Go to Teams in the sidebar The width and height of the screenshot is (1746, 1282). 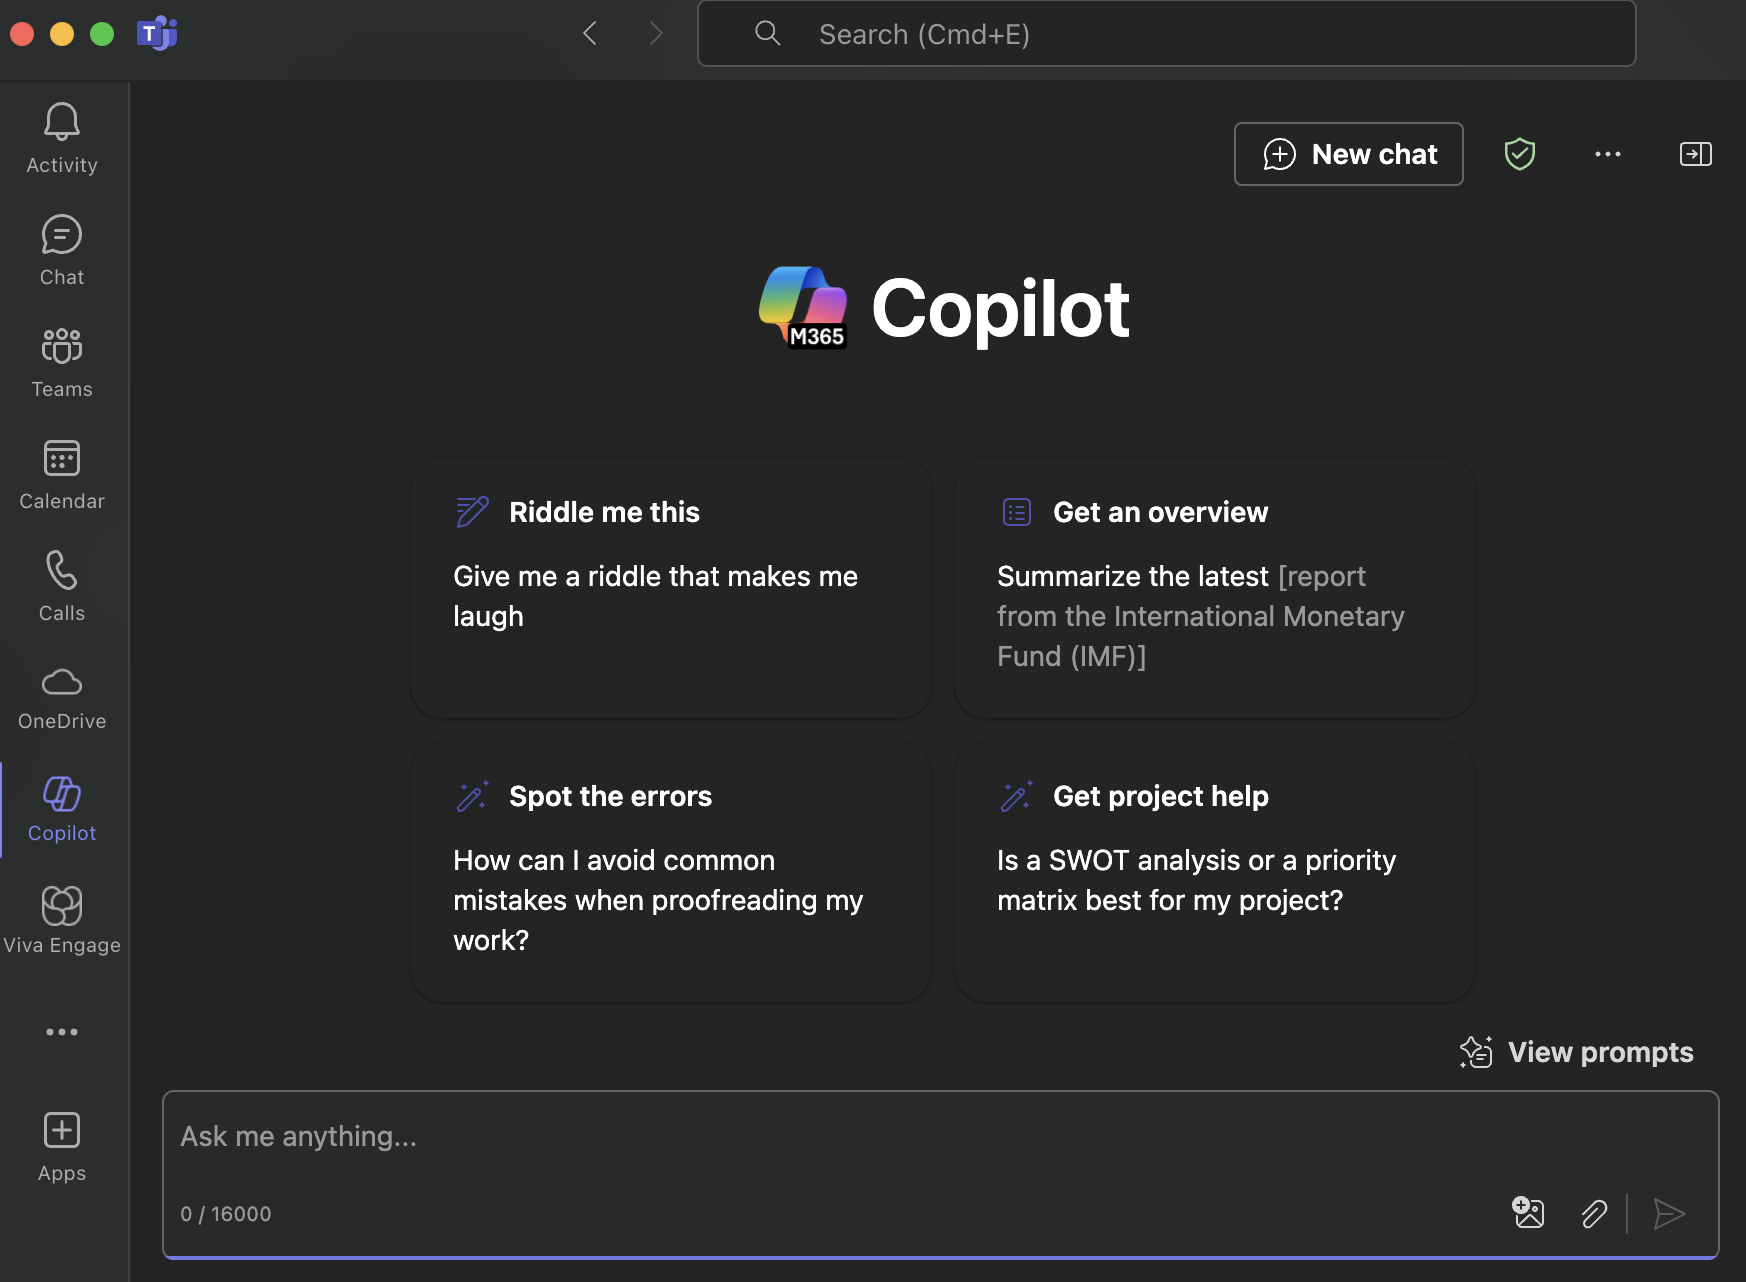(62, 363)
